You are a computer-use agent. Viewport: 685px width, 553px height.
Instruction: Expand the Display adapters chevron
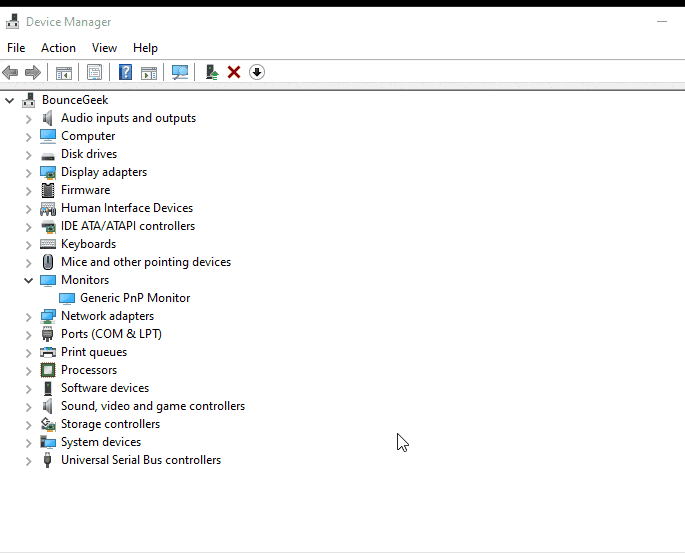(x=28, y=173)
